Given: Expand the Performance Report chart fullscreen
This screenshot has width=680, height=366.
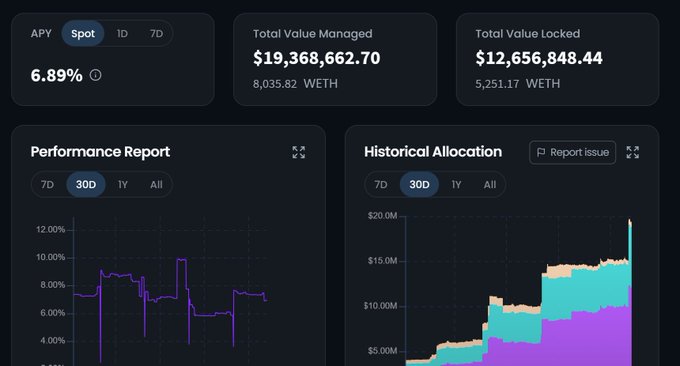Looking at the screenshot, I should [298, 152].
